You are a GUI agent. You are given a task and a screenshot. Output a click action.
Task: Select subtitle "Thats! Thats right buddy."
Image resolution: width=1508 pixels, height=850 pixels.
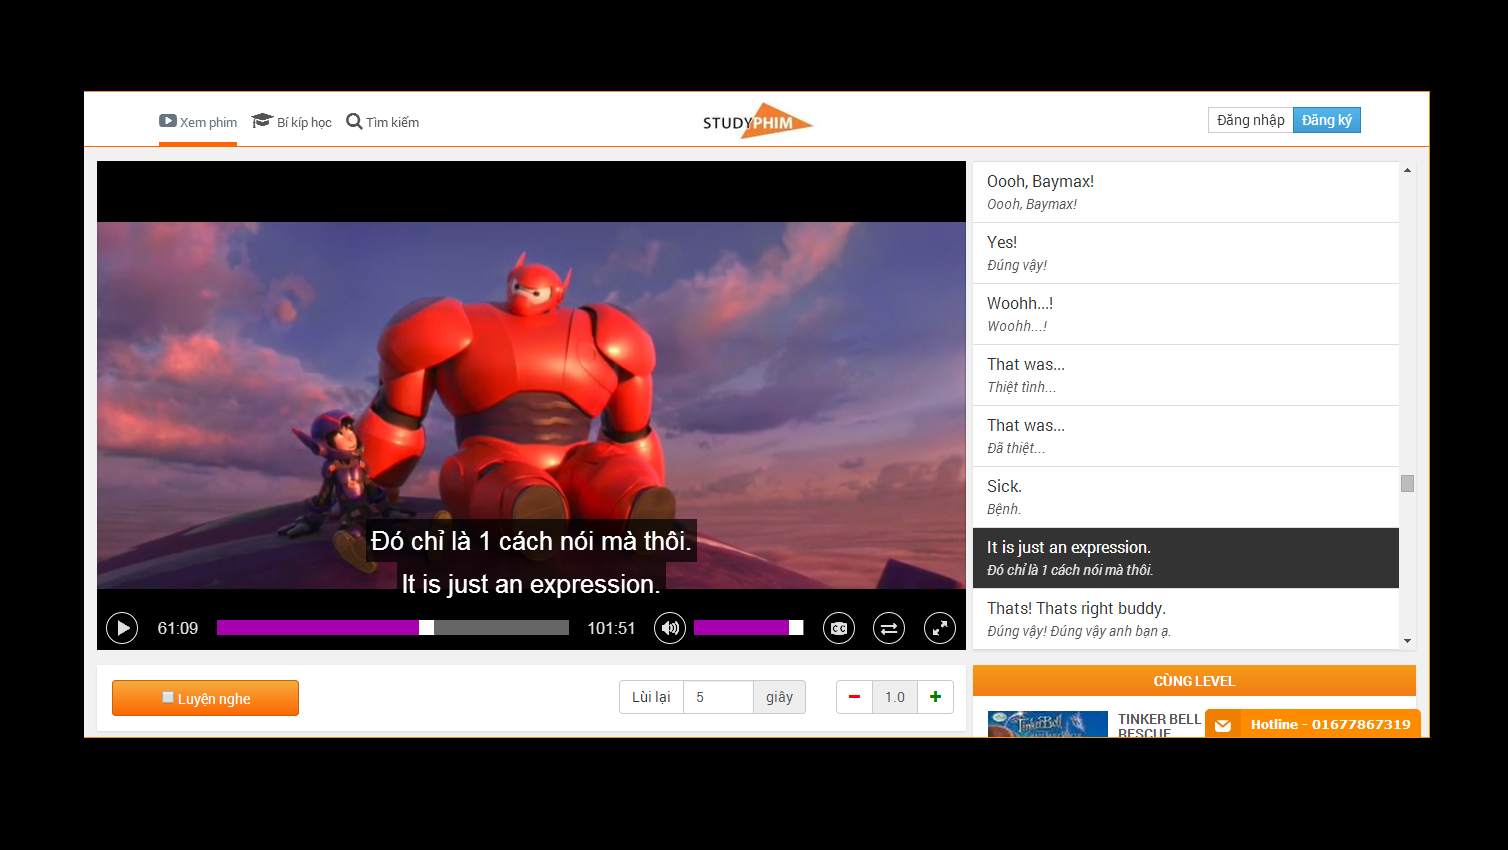[x=1186, y=619]
